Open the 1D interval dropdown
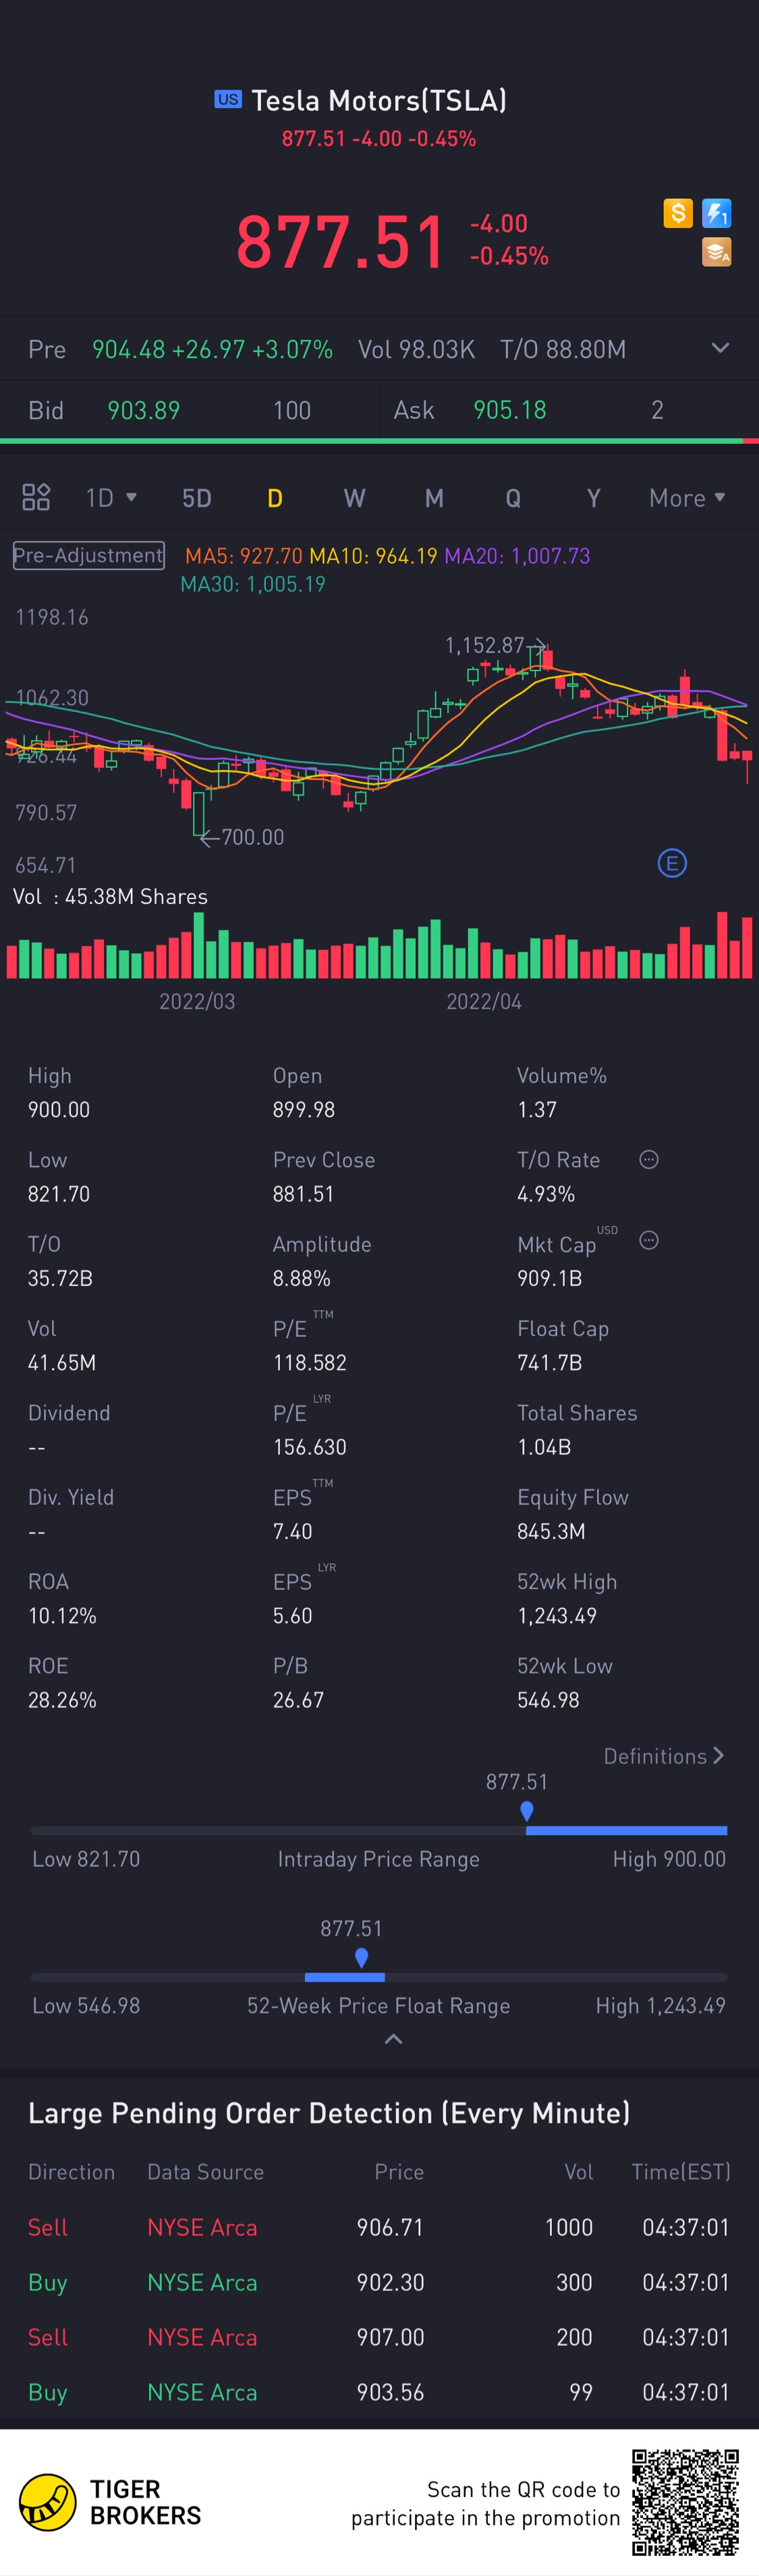Image resolution: width=759 pixels, height=2576 pixels. [x=111, y=497]
